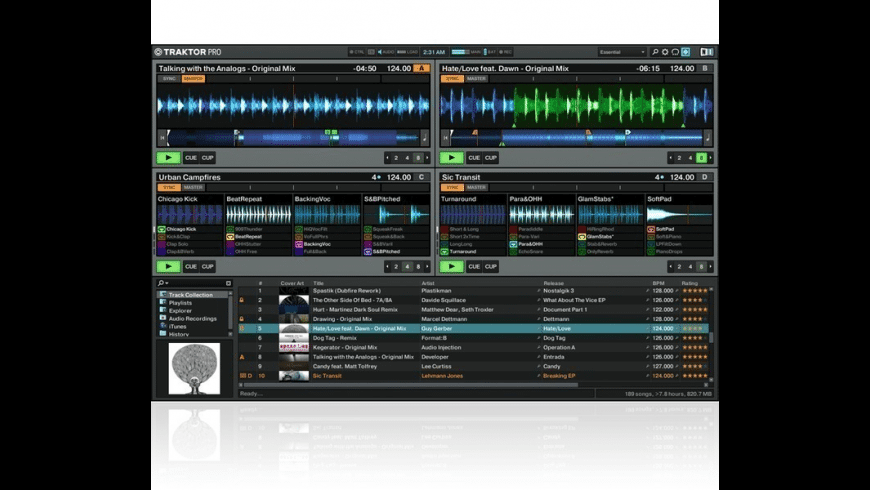Open Deck D letter menu
Image resolution: width=870 pixels, height=490 pixels.
coord(705,177)
